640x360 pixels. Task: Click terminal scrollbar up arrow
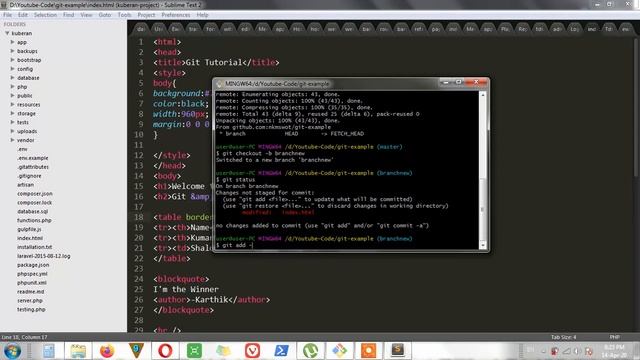click(483, 95)
